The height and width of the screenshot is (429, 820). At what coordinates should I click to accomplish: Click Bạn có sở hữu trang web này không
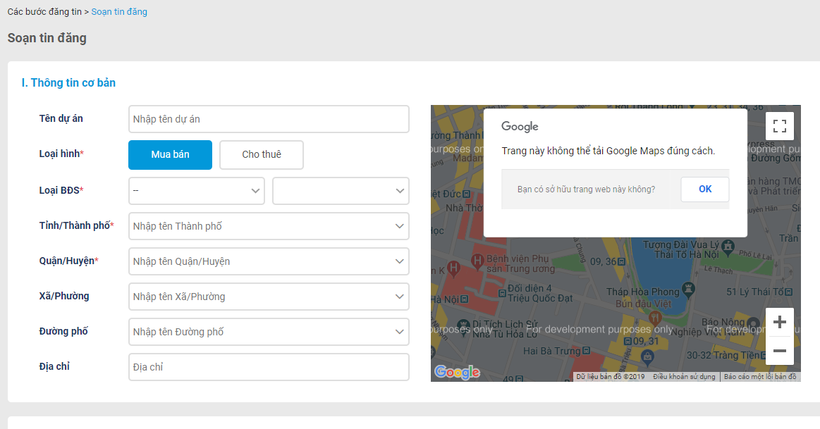[586, 189]
